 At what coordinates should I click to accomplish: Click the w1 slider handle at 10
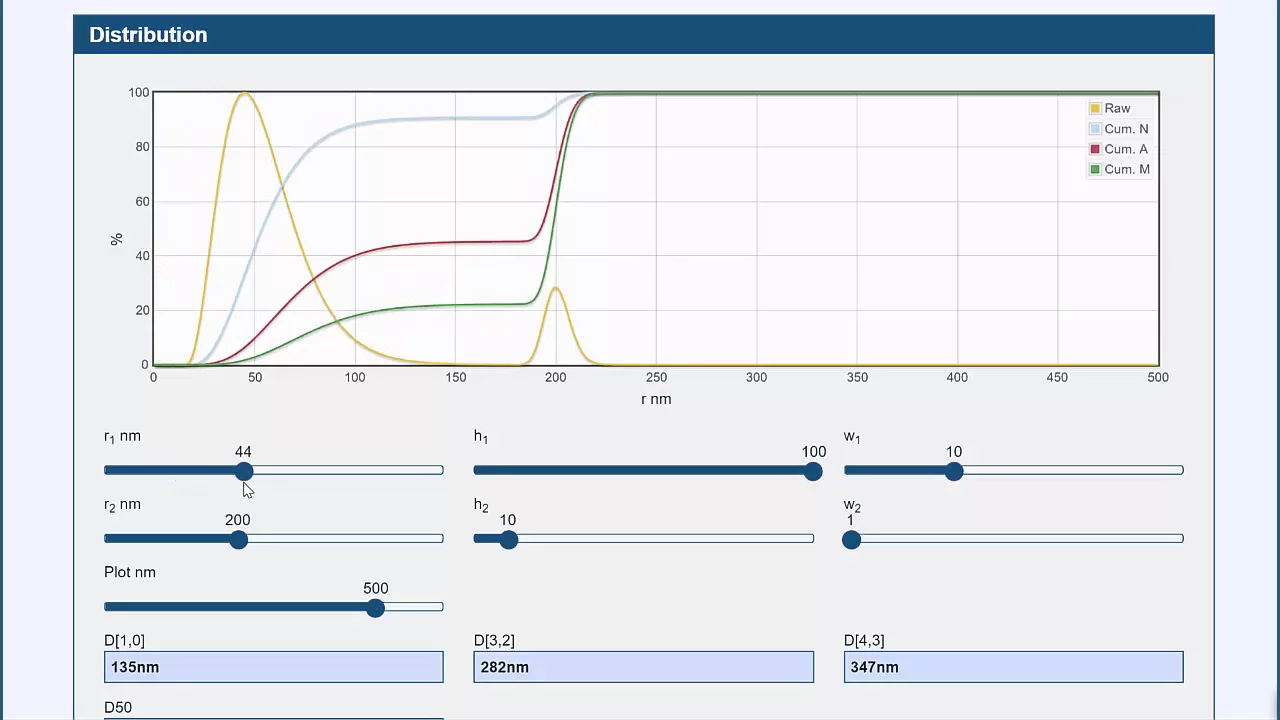[x=953, y=471]
